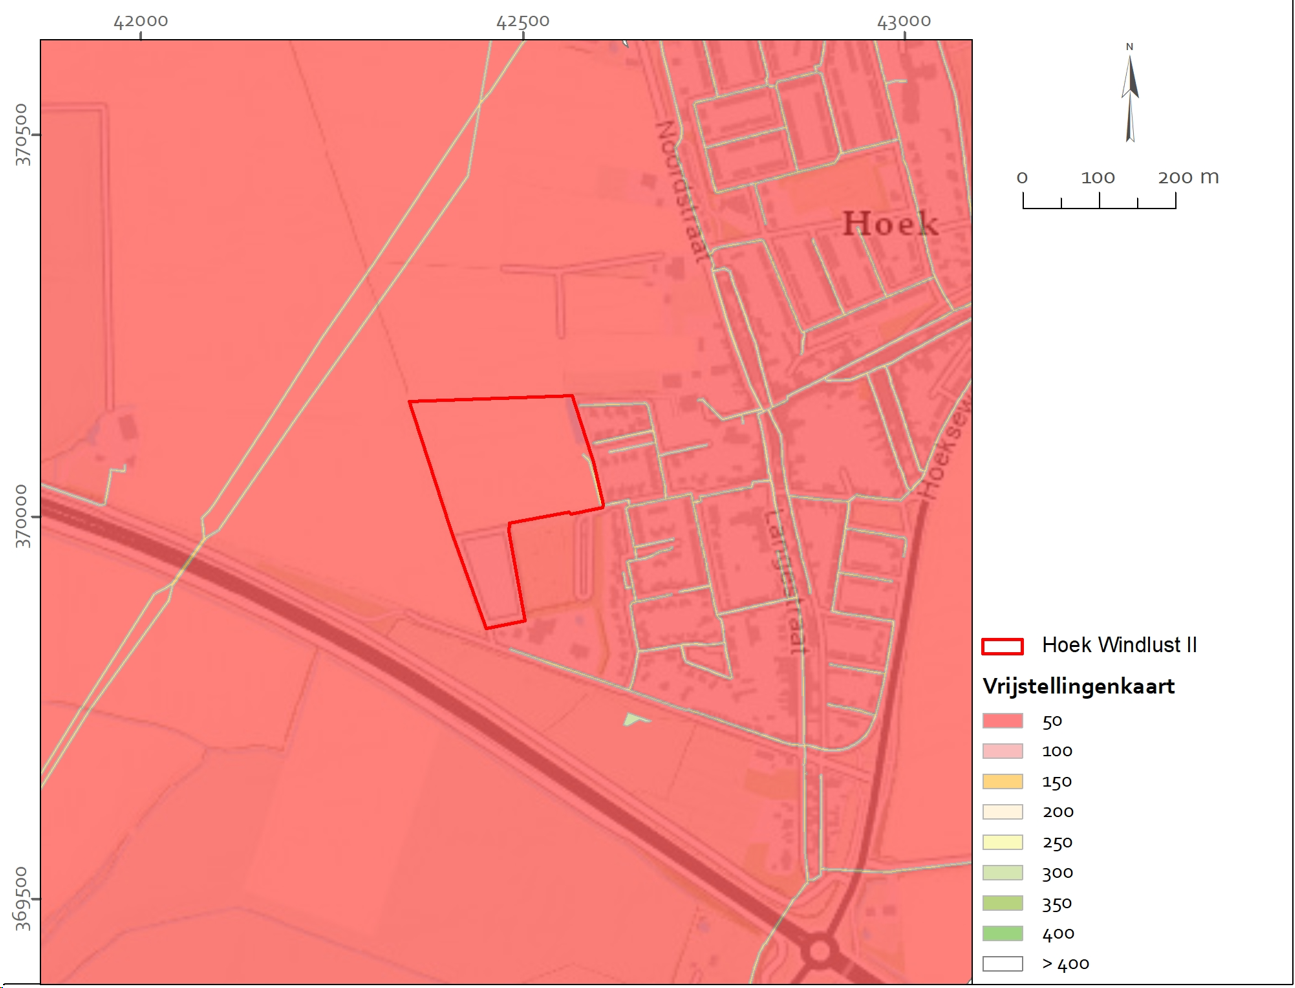
Task: Click the white > 400 legend swatch
Action: [x=1002, y=964]
